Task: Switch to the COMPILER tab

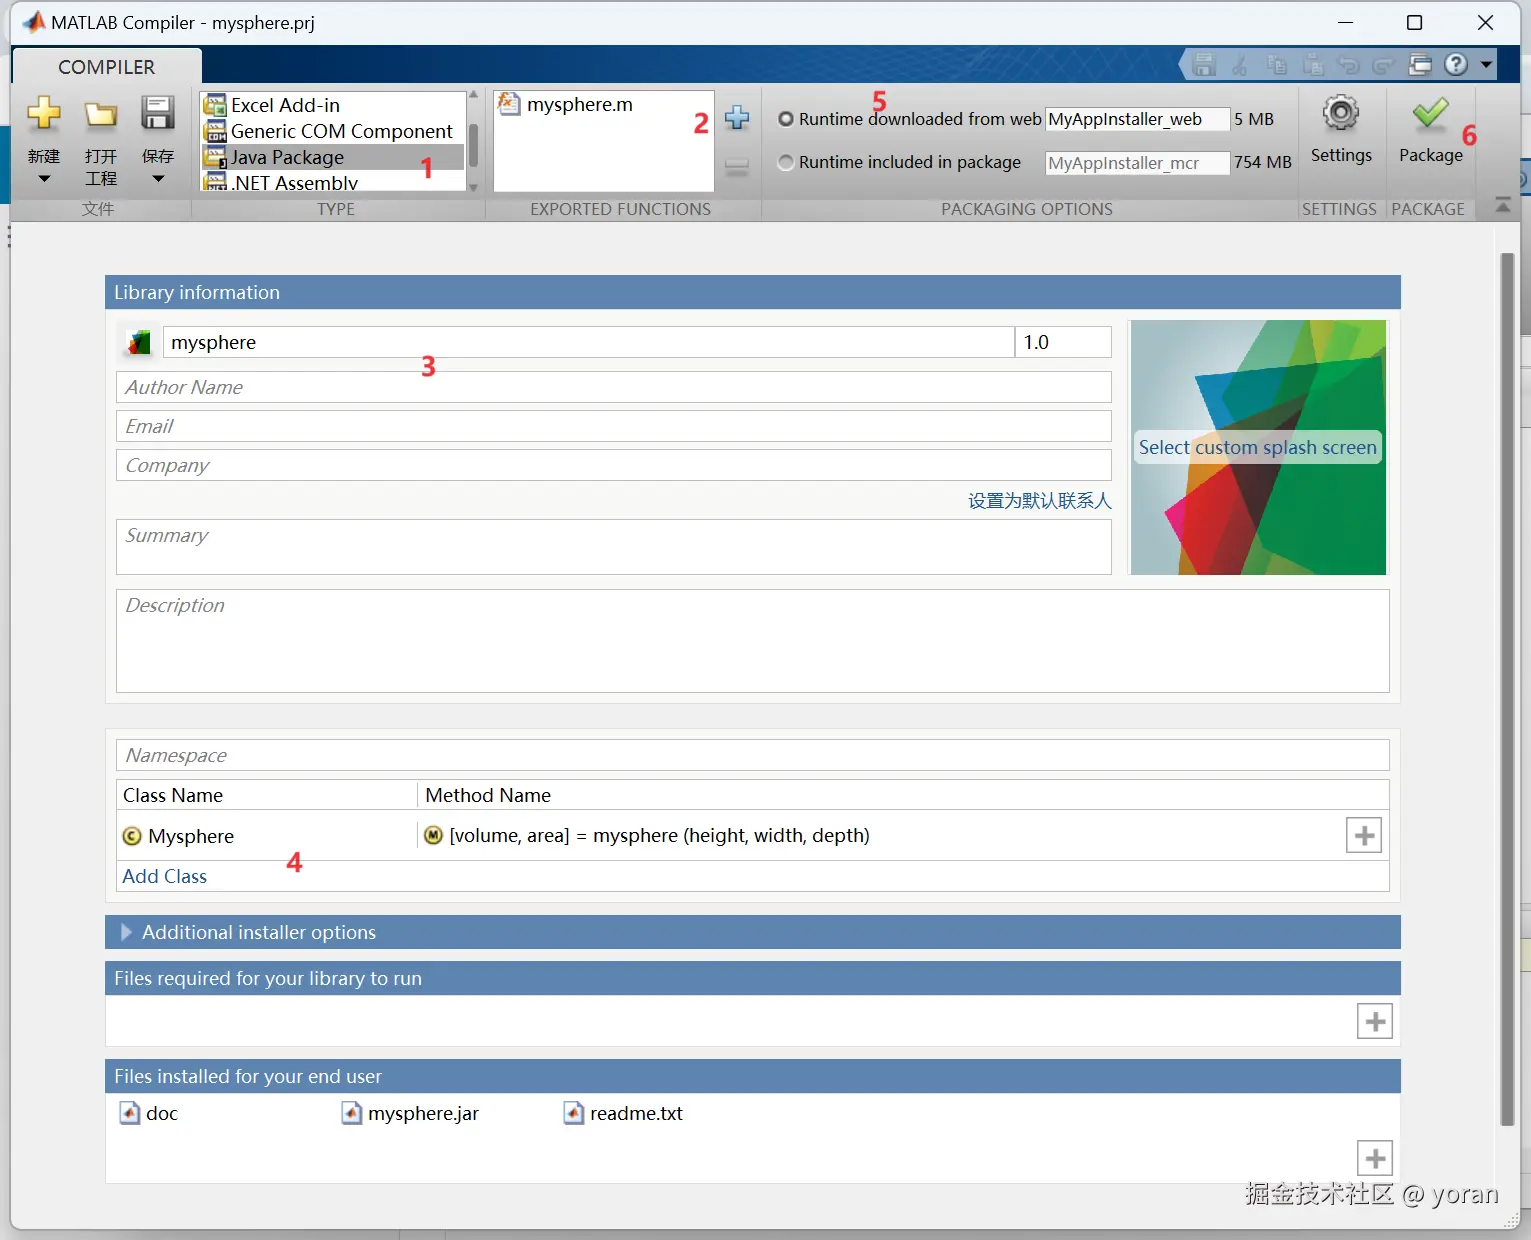Action: pos(107,67)
